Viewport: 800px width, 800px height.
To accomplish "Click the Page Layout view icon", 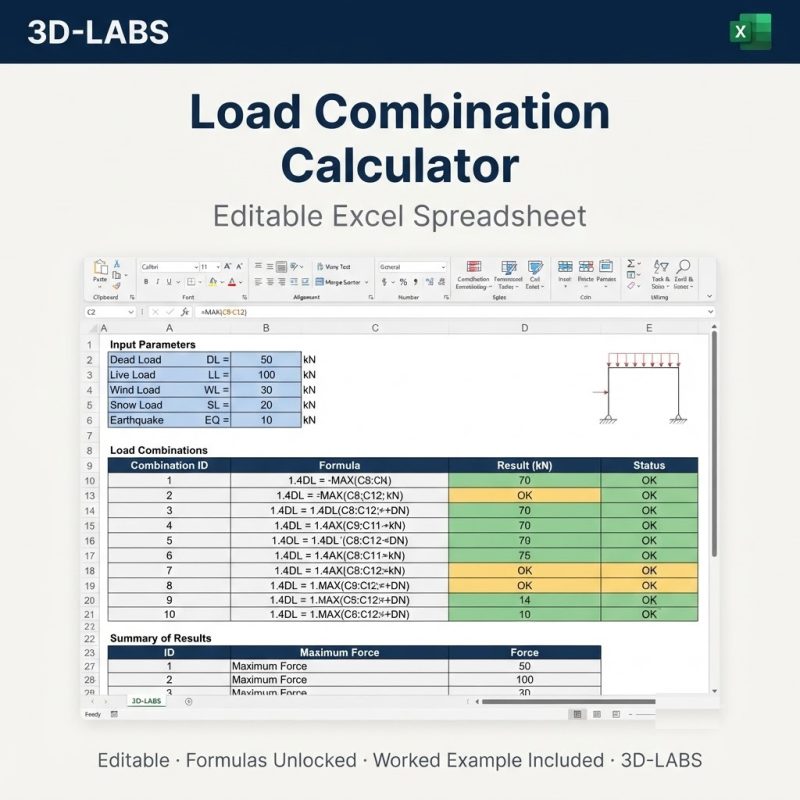I will click(597, 714).
